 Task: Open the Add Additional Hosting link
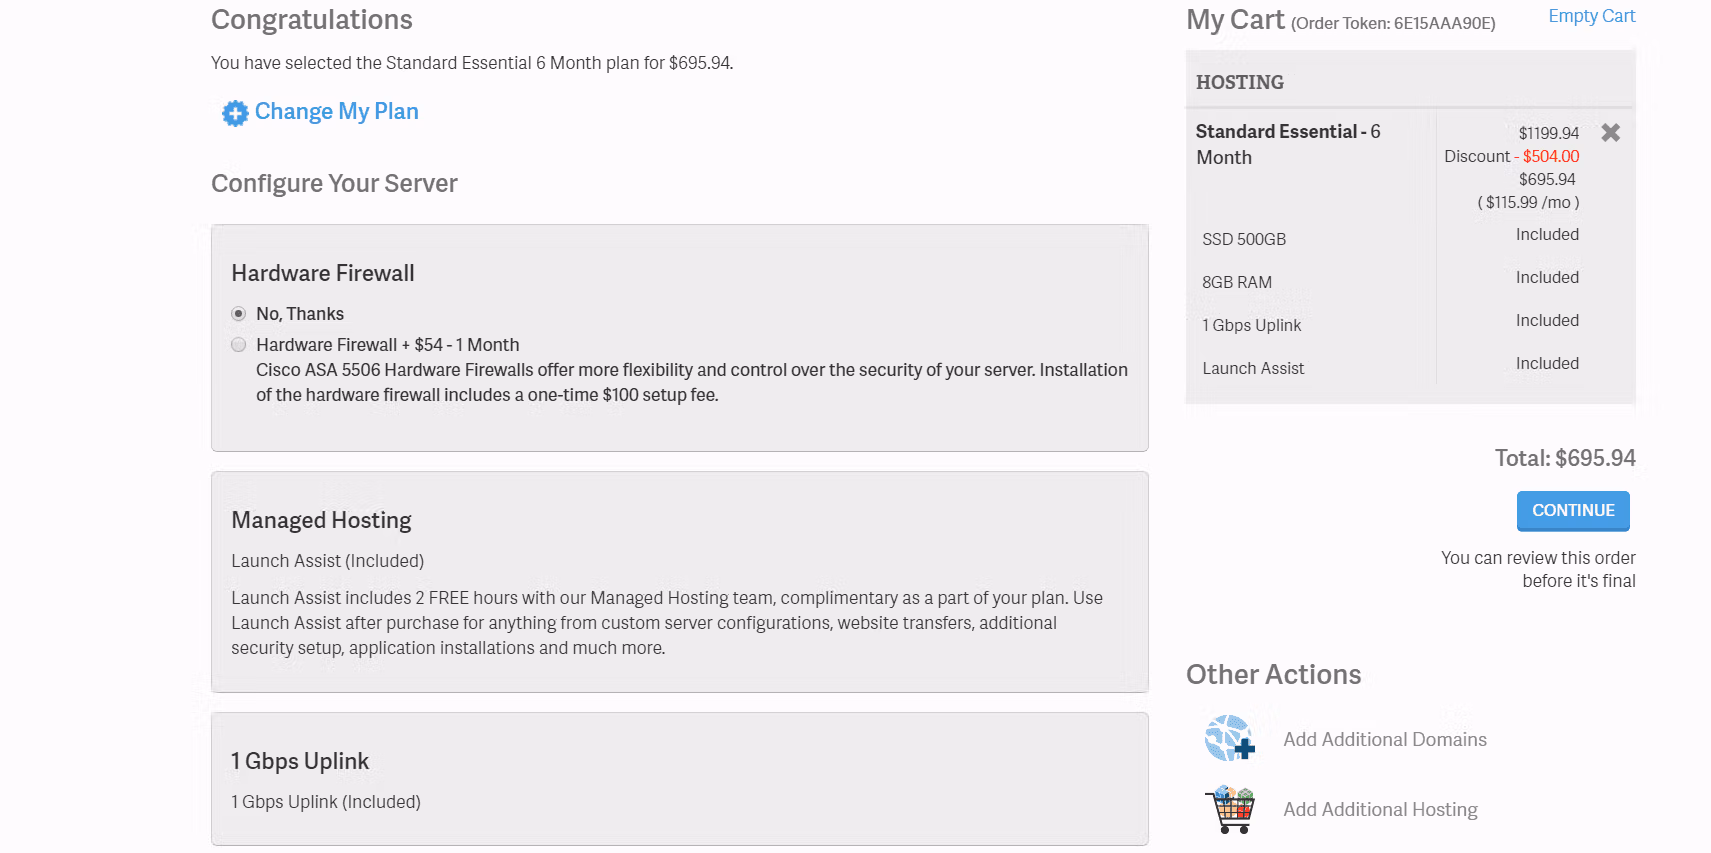(x=1380, y=809)
